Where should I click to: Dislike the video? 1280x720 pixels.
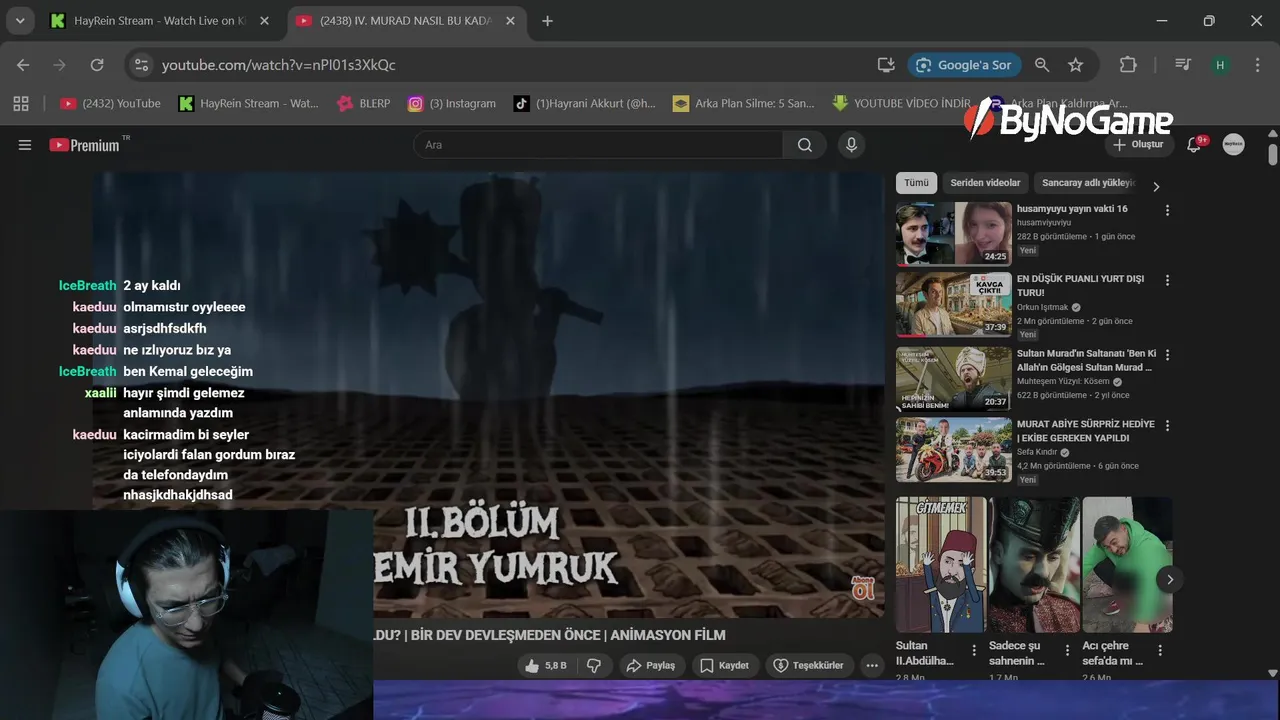click(x=594, y=665)
